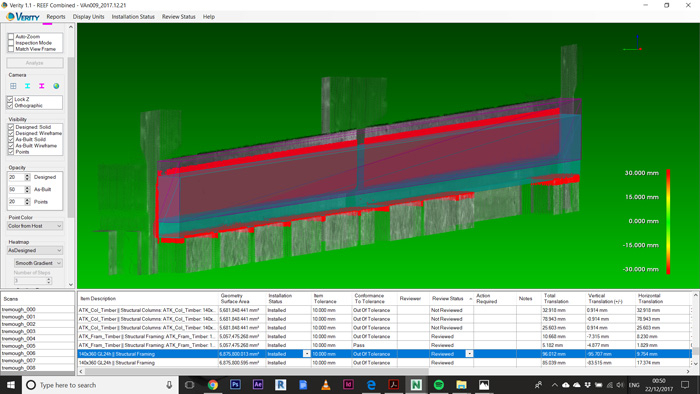Click the grid camera view icon

click(x=13, y=86)
